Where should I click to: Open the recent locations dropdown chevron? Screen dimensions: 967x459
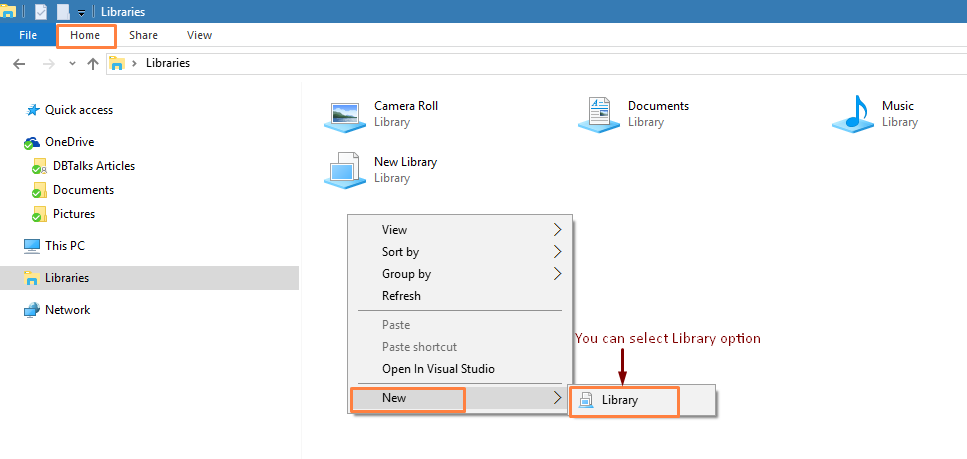(x=72, y=63)
